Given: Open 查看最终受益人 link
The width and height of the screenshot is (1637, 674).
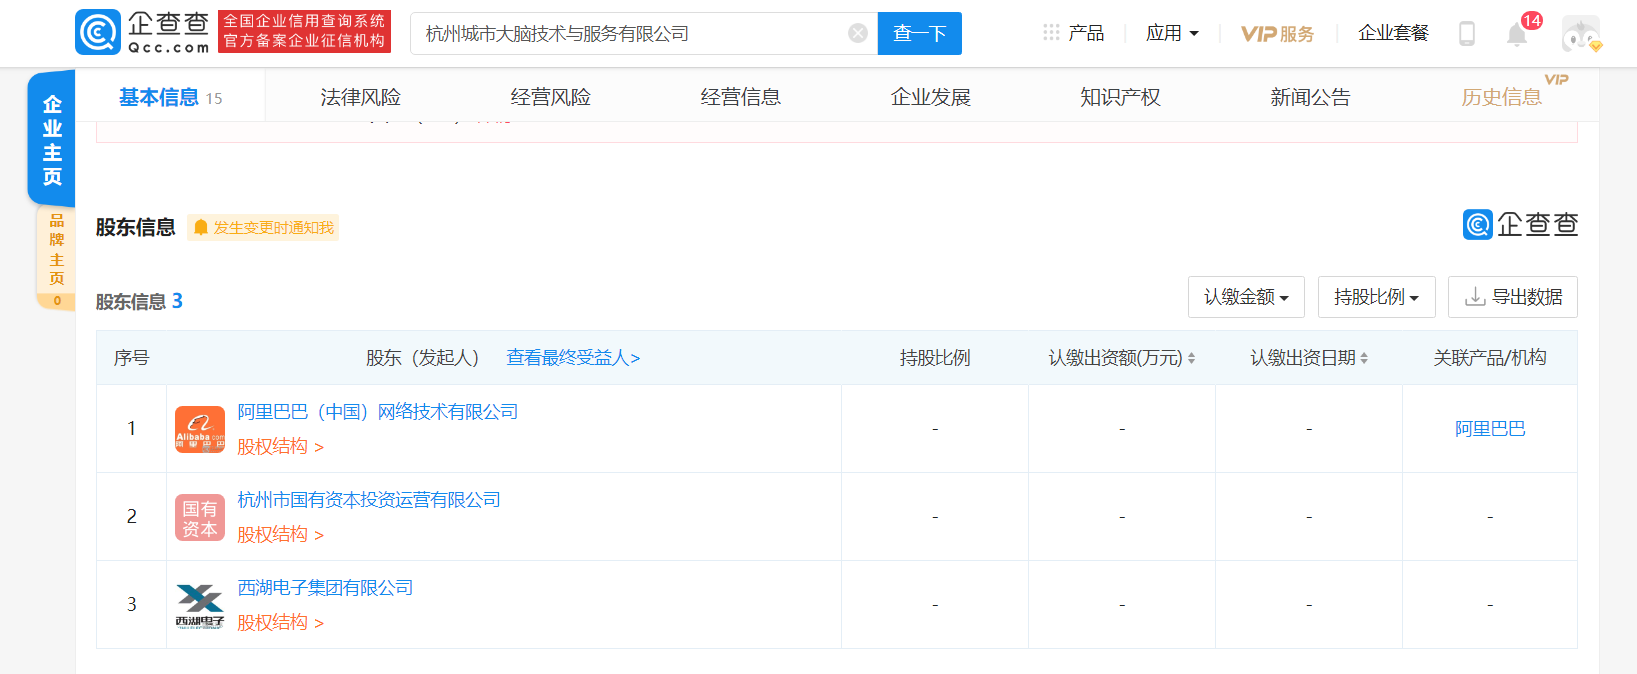Looking at the screenshot, I should [573, 358].
